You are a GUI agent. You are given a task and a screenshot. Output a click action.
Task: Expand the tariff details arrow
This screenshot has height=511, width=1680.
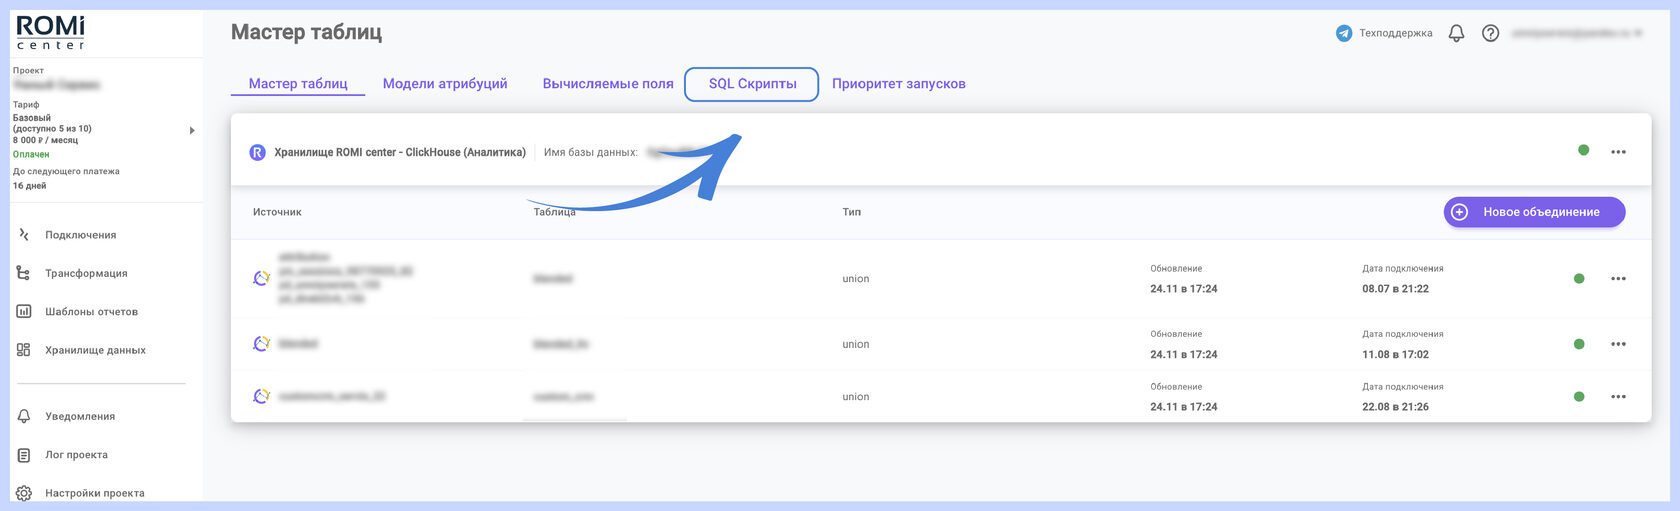click(x=192, y=130)
